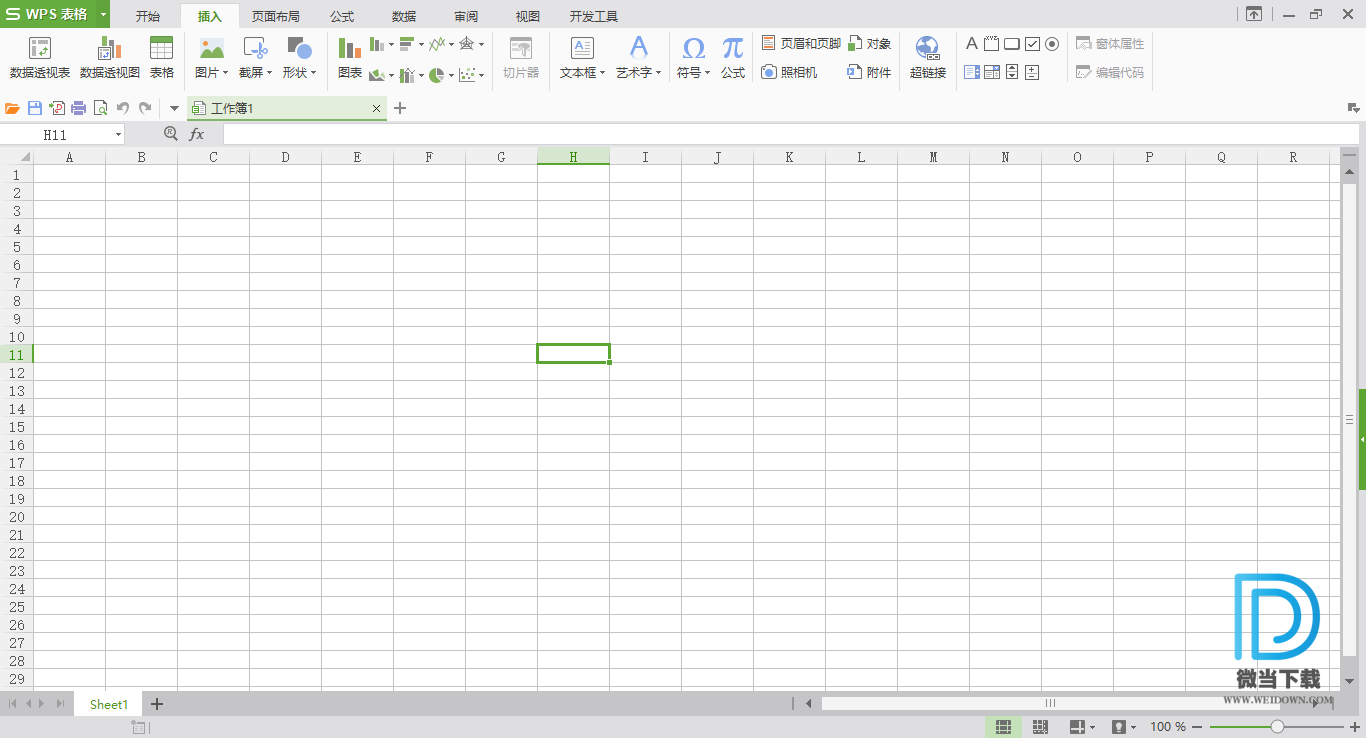Click the horizontal scrollbar thumb
Screen dimensions: 1366x738
tap(1050, 703)
